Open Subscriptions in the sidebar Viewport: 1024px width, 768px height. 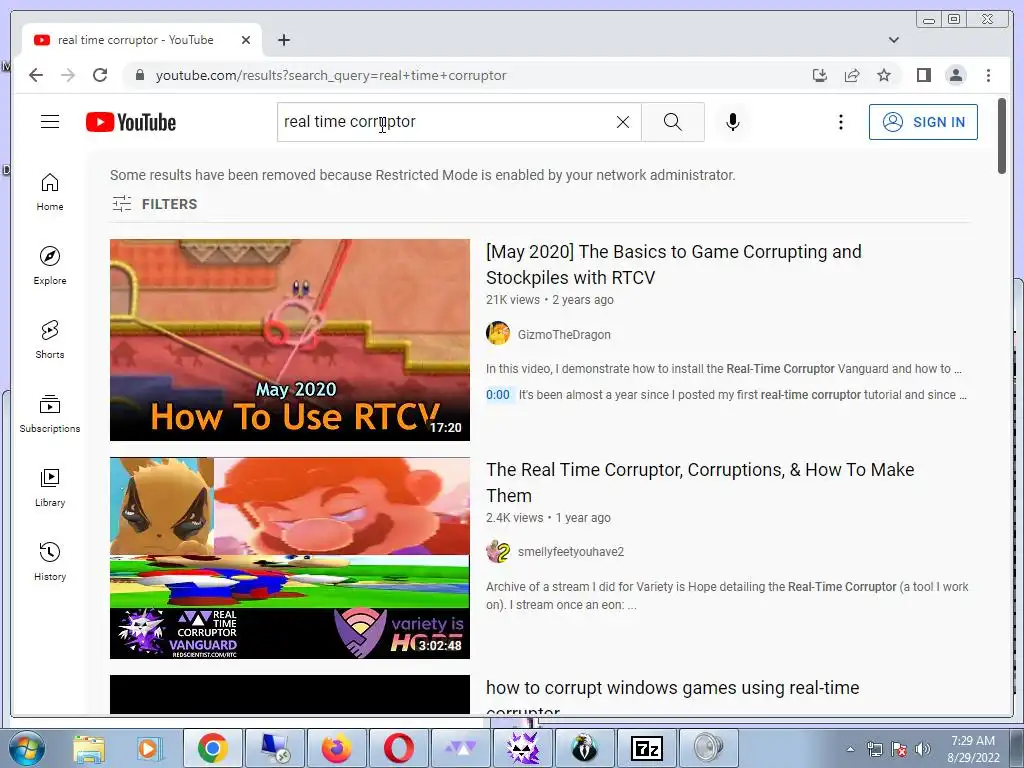pyautogui.click(x=50, y=414)
